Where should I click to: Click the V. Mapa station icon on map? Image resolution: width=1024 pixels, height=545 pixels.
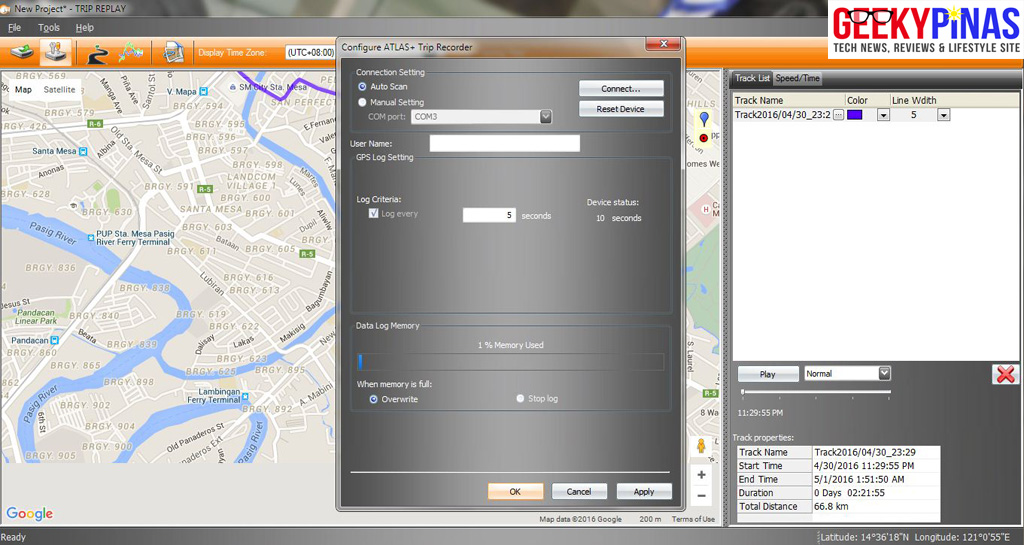click(203, 91)
